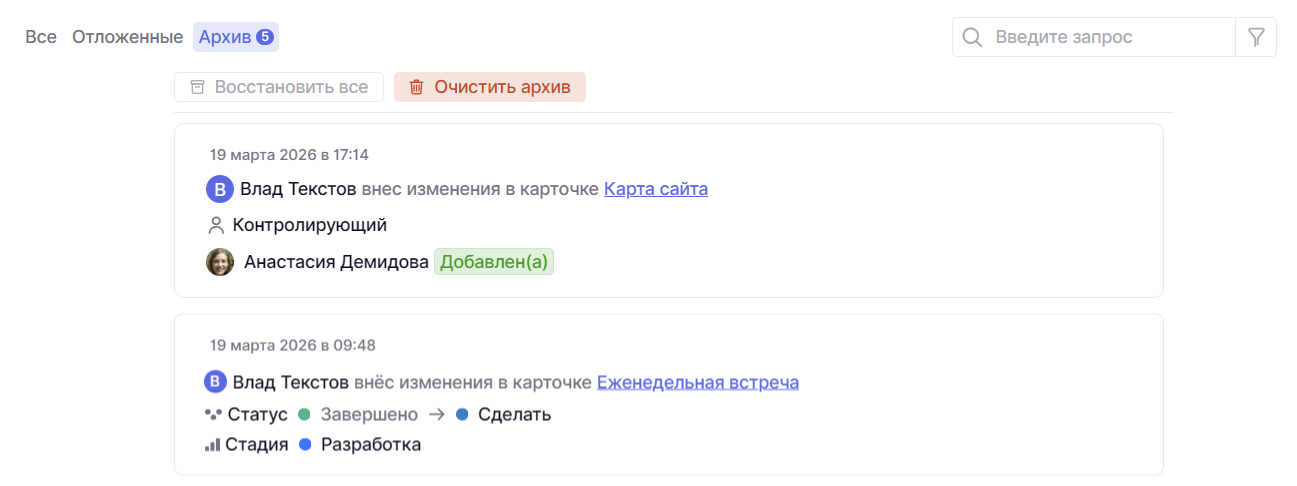Click the Стадия bars icon
The image size is (1297, 486).
coord(213,445)
